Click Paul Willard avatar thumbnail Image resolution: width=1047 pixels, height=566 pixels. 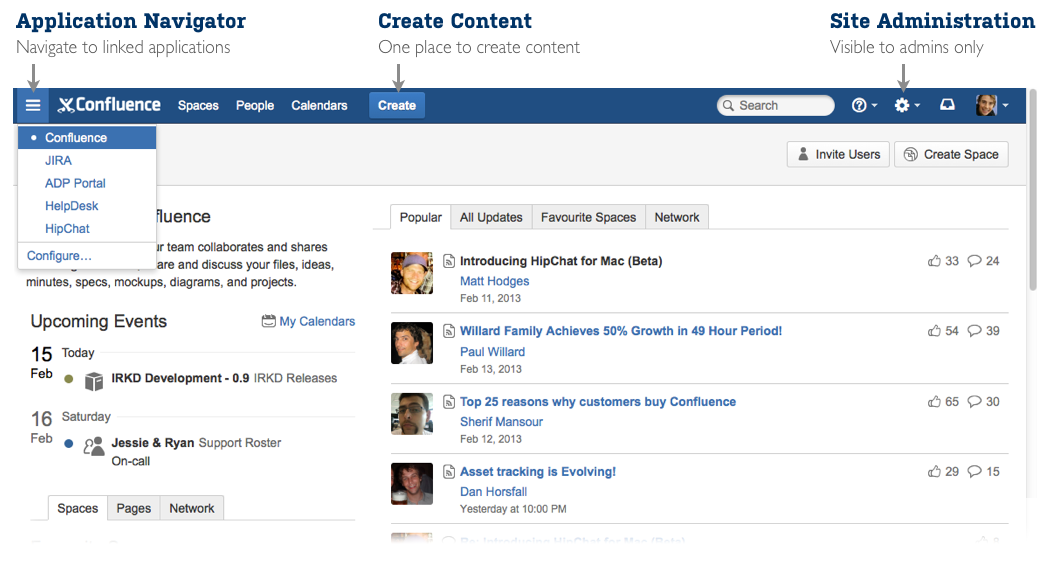click(412, 343)
